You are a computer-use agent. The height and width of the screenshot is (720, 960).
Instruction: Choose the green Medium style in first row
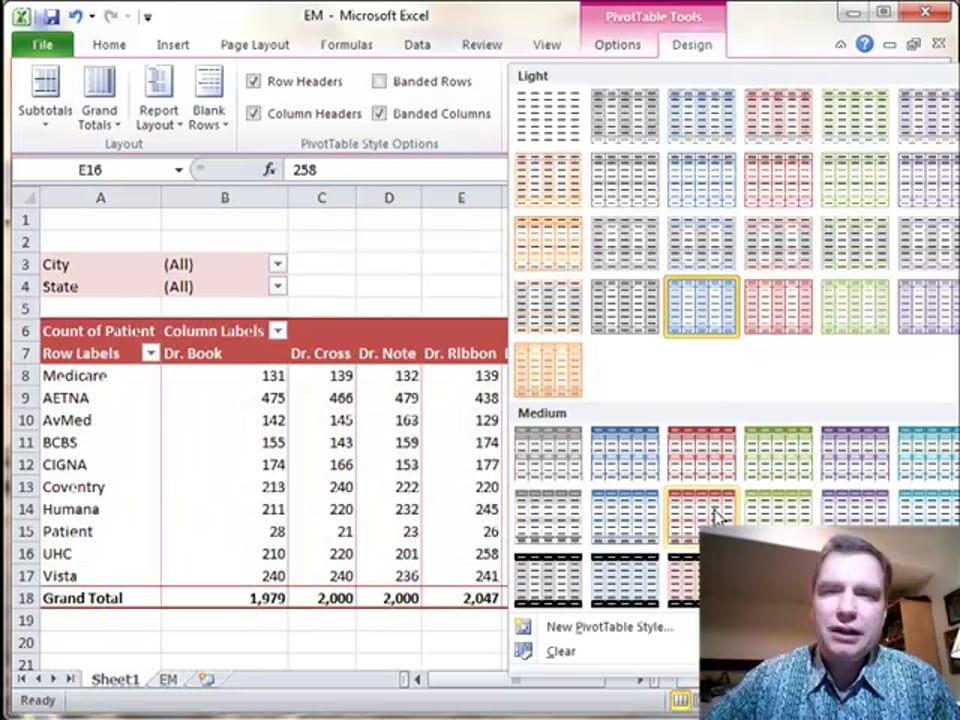[778, 453]
